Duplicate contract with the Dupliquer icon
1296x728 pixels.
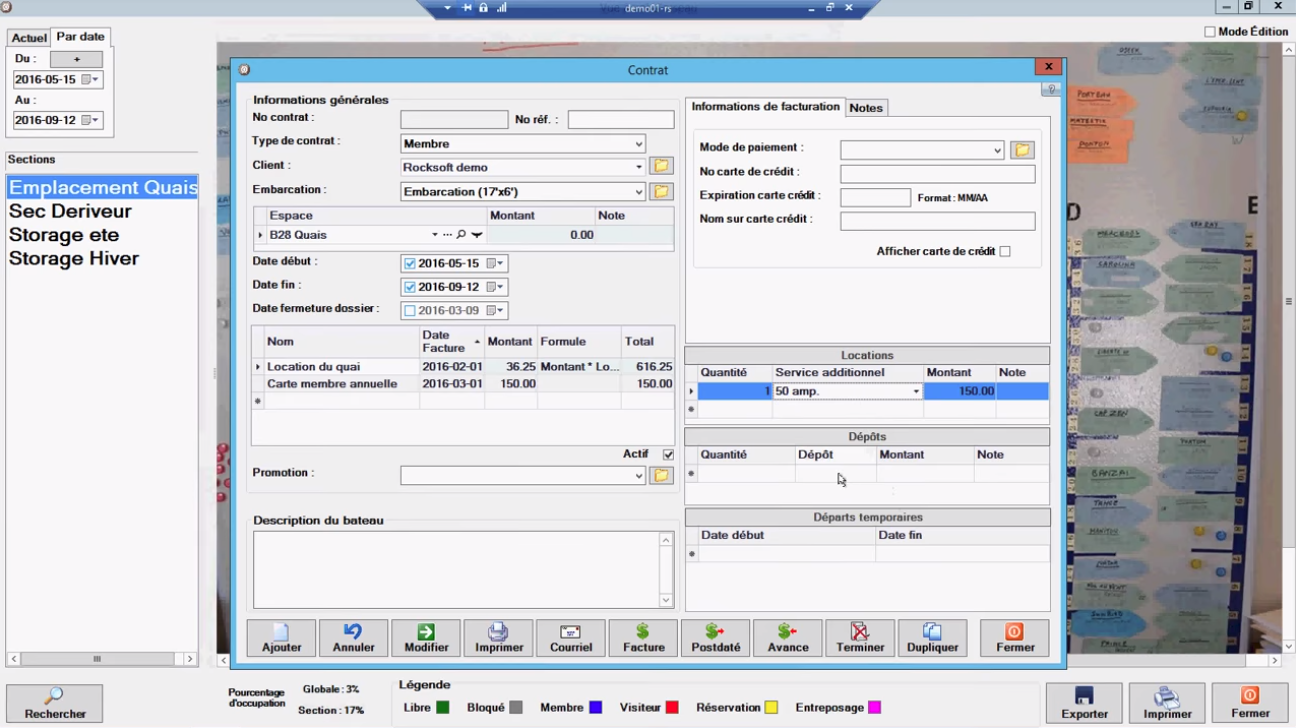click(932, 638)
